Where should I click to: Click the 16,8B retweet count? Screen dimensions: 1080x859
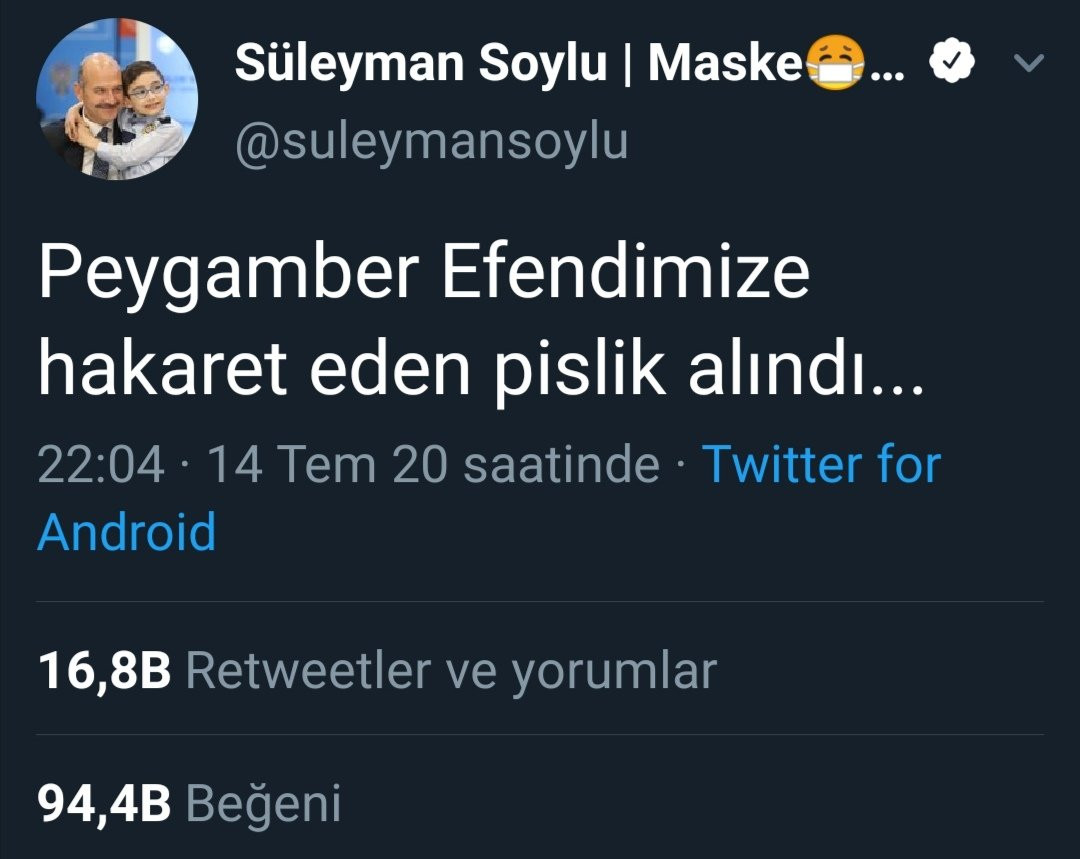point(104,671)
